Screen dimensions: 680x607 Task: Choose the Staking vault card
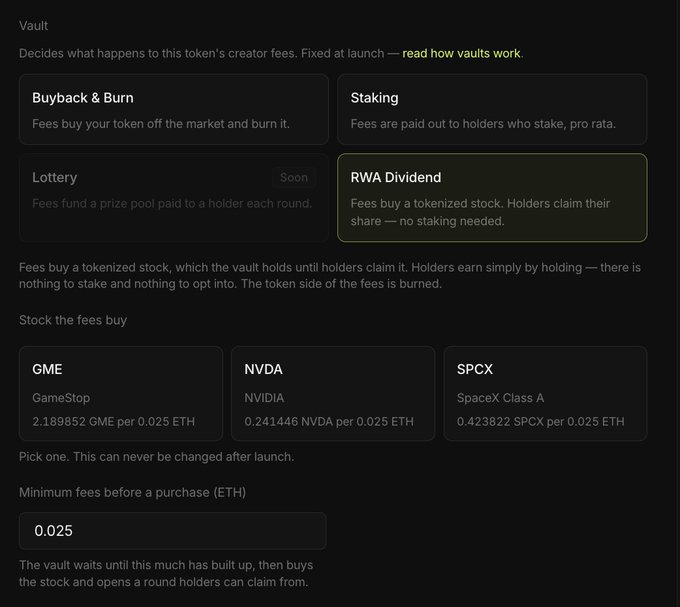[x=492, y=109]
